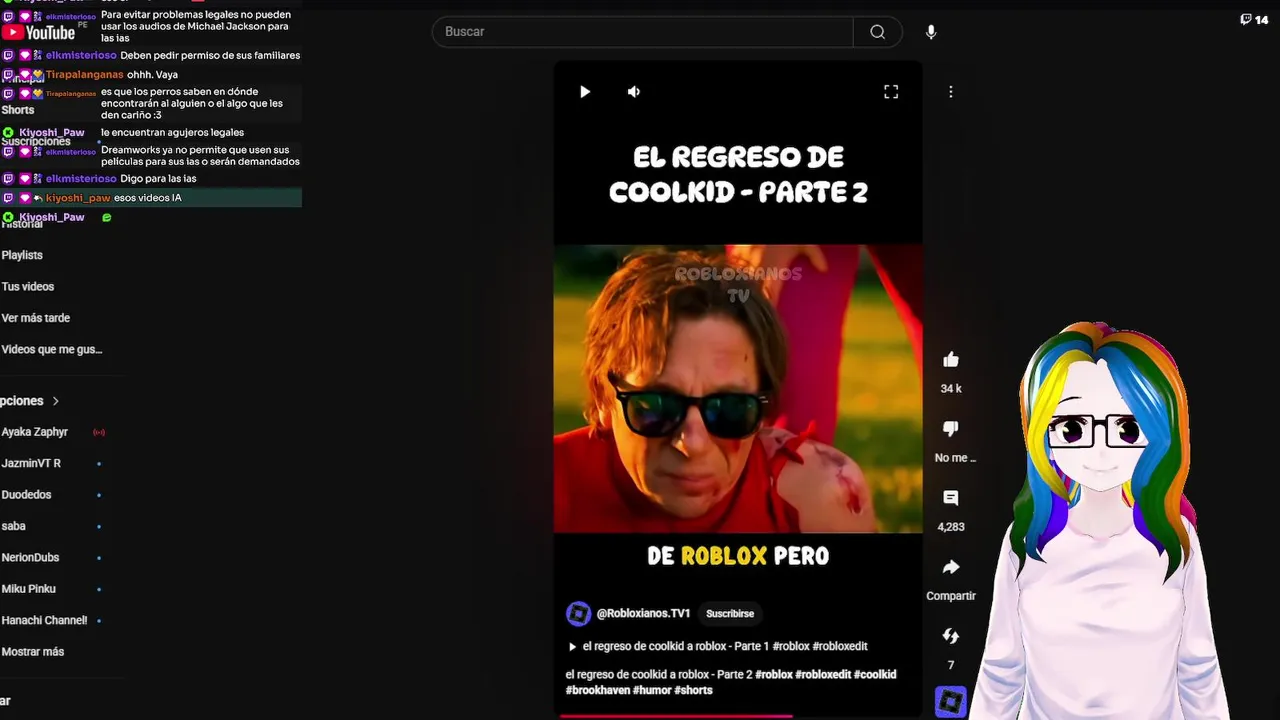
Task: Enter fullscreen mode on the Short
Action: click(x=891, y=92)
